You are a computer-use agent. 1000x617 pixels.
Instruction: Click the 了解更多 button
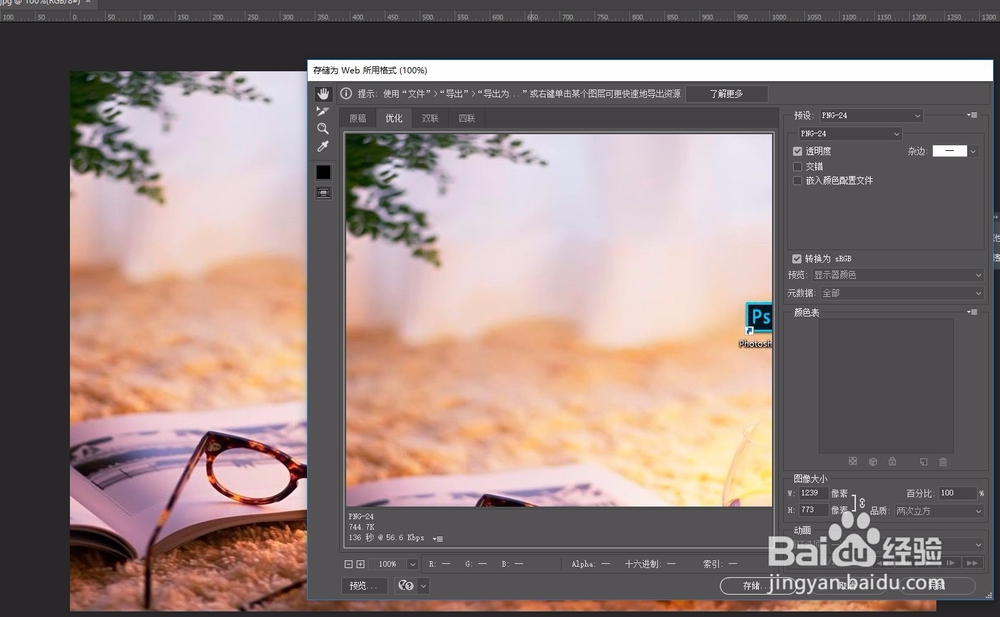726,94
